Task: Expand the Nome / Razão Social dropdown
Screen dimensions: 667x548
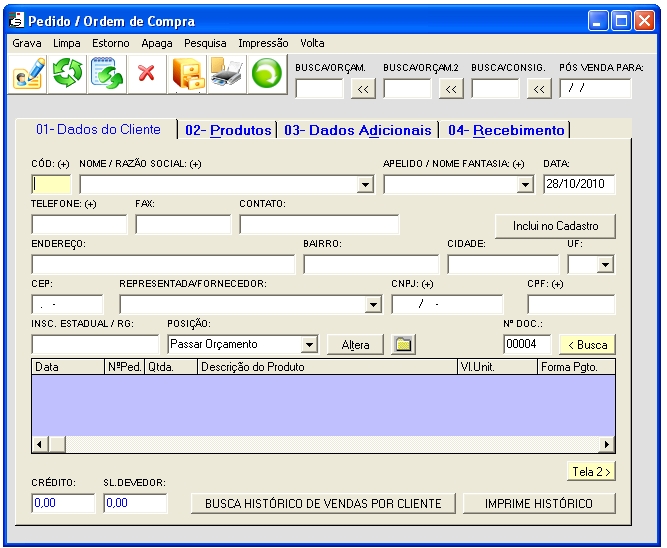Action: click(366, 185)
